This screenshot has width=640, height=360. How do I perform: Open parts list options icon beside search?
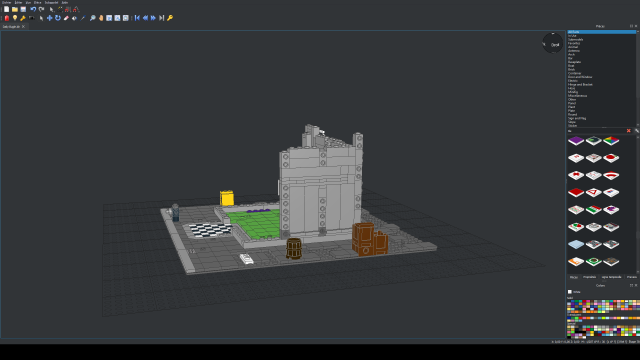click(637, 131)
